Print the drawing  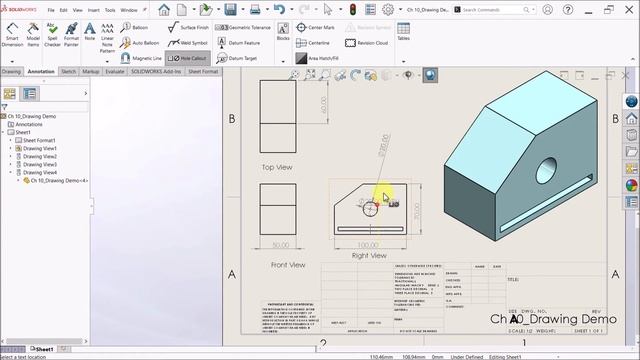point(255,9)
